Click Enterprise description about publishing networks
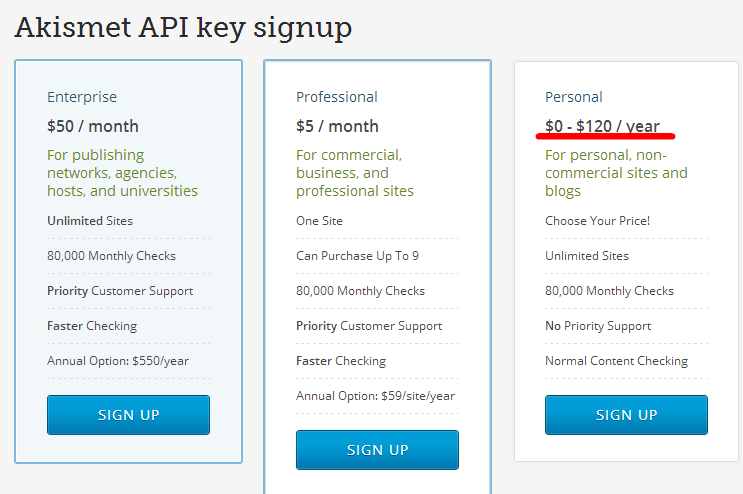The width and height of the screenshot is (743, 494). pos(122,173)
